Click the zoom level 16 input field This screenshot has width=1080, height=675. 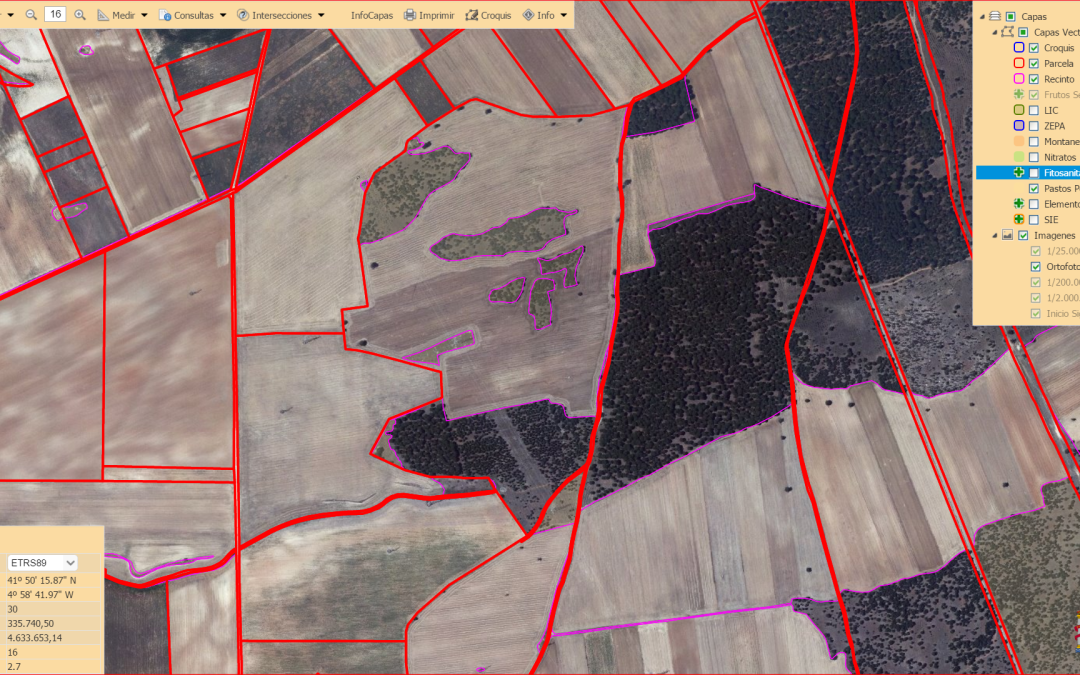click(x=55, y=14)
